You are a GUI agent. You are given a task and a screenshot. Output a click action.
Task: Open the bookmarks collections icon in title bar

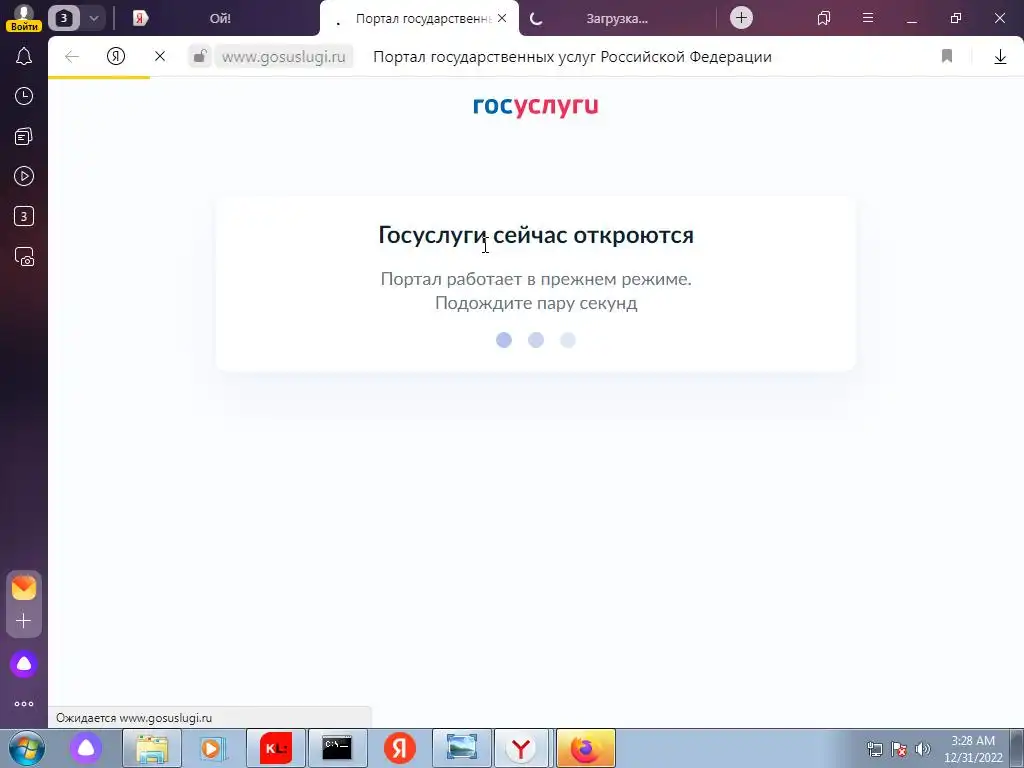click(824, 18)
